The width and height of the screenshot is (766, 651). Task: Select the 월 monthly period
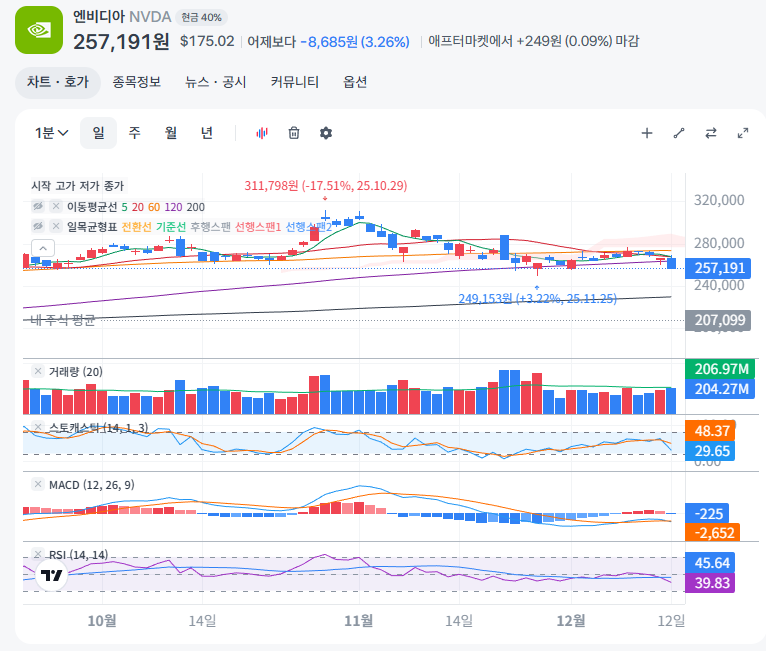170,133
